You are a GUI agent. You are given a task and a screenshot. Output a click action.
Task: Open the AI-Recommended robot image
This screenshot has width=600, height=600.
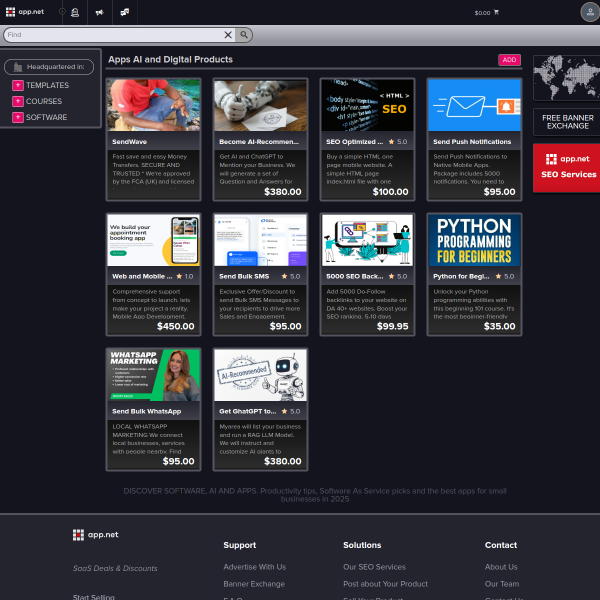(x=260, y=375)
